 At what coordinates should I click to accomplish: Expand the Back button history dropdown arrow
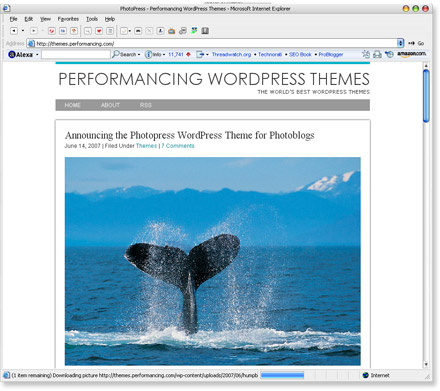coord(23,31)
